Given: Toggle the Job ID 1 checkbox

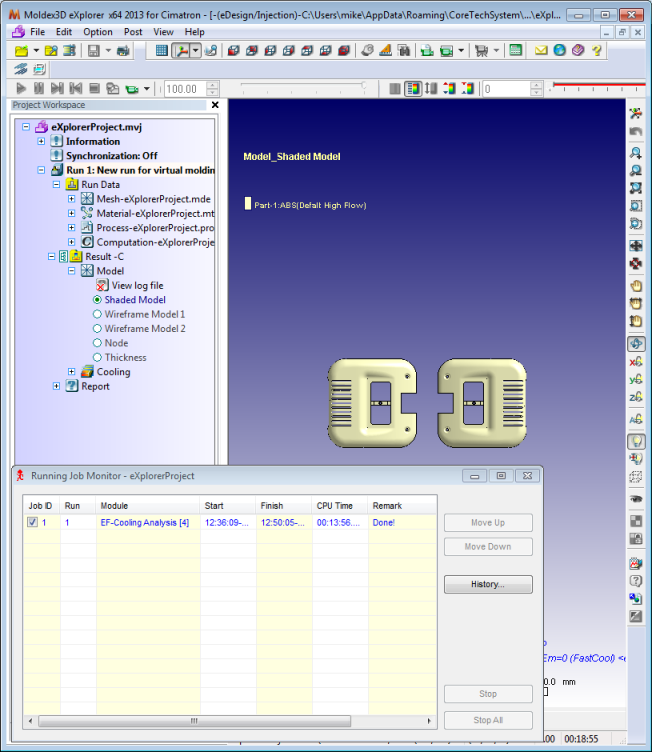Looking at the screenshot, I should click(x=32, y=522).
